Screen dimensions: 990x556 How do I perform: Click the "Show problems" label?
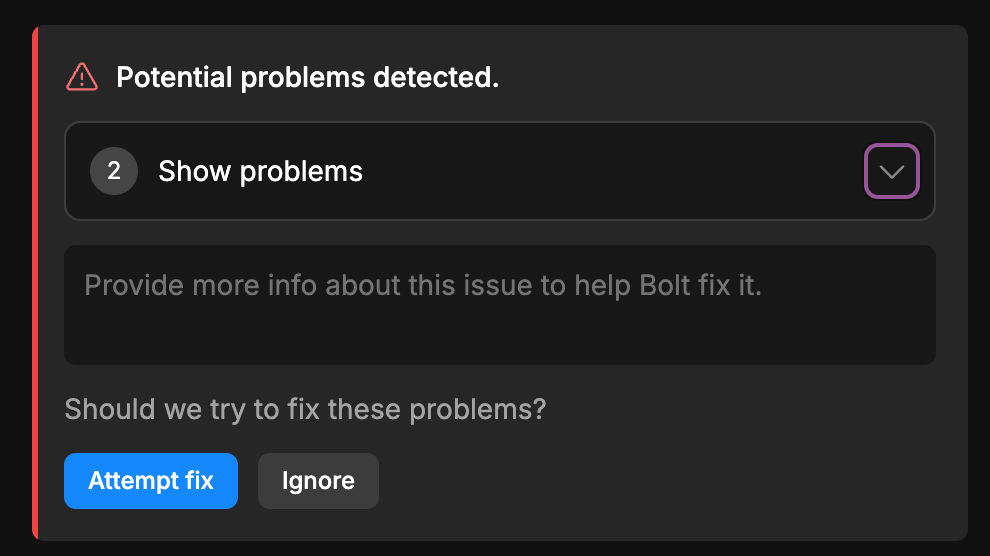(260, 172)
